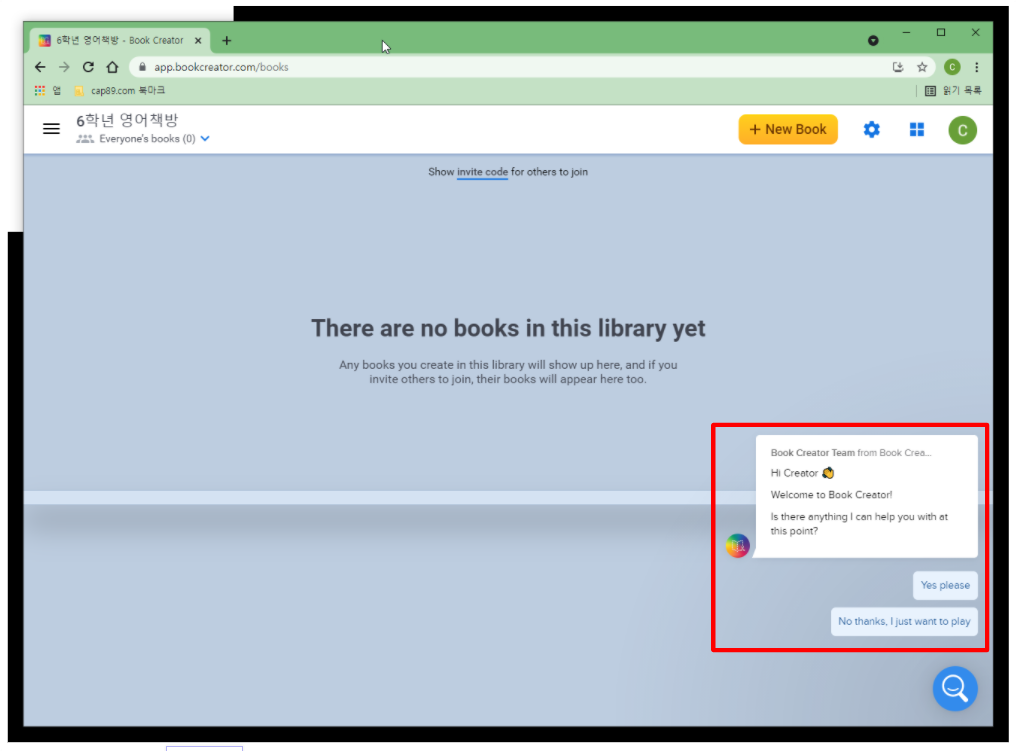
Task: Open the Chrome three-dot menu
Action: (x=976, y=67)
